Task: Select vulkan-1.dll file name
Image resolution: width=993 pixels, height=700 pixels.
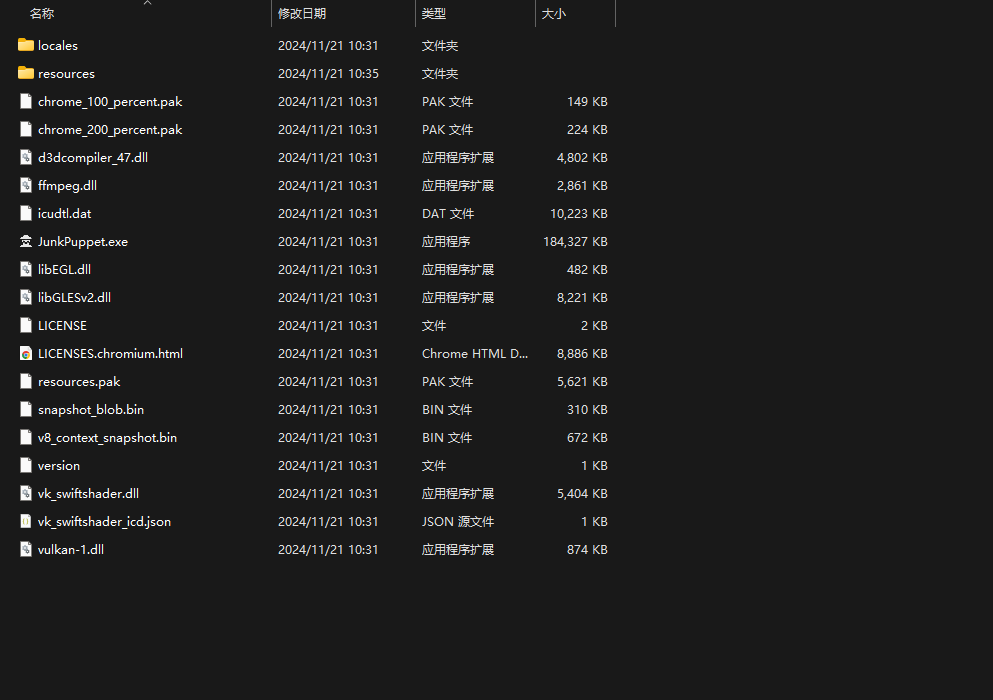Action: pos(70,549)
